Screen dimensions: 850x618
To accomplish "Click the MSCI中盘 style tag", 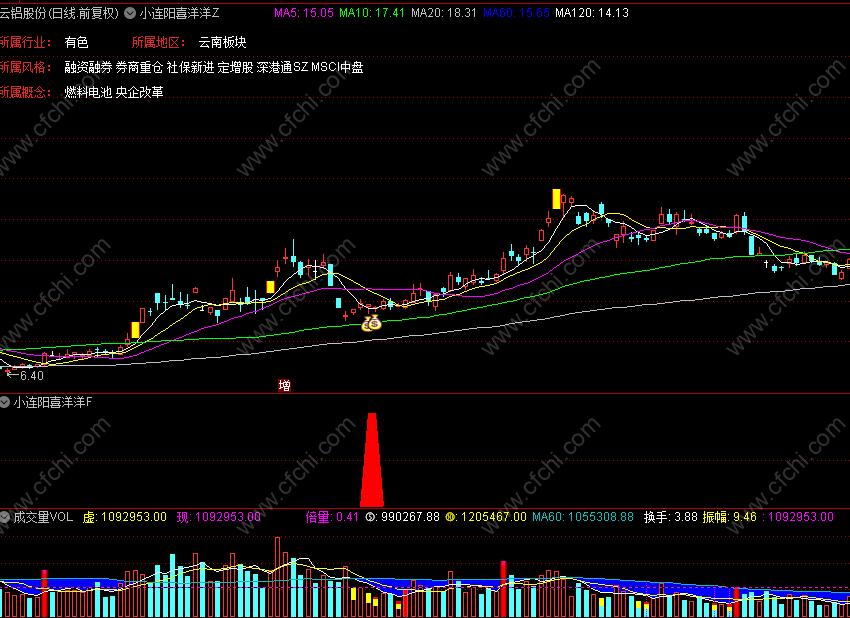I will tap(337, 67).
